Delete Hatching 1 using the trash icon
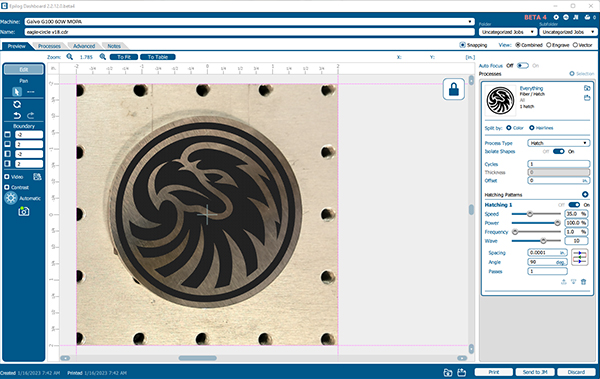This screenshot has width=600, height=379. coord(584,282)
